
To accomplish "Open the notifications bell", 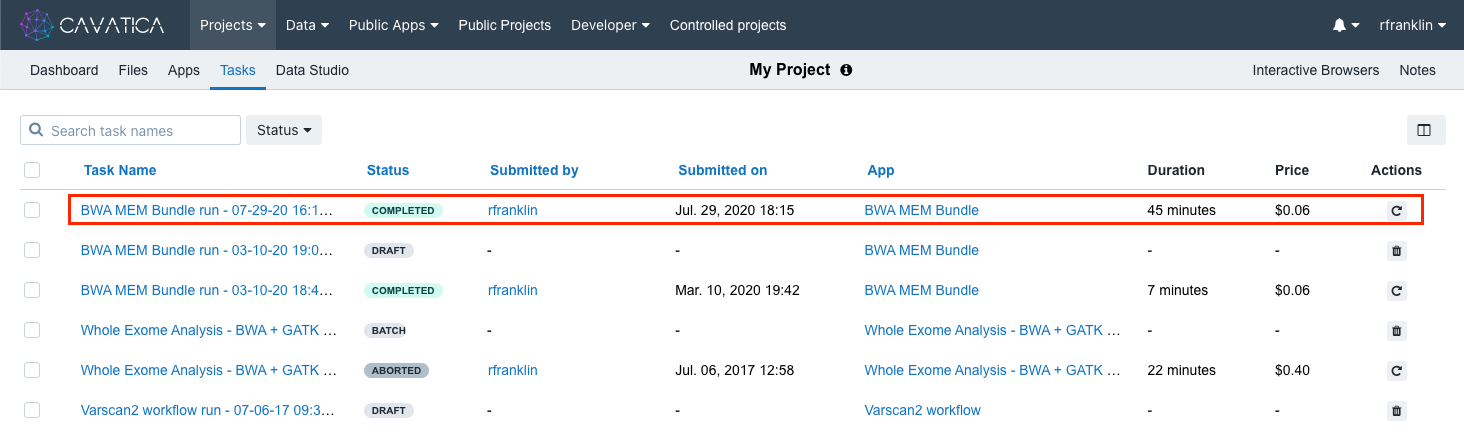I will [x=1339, y=26].
